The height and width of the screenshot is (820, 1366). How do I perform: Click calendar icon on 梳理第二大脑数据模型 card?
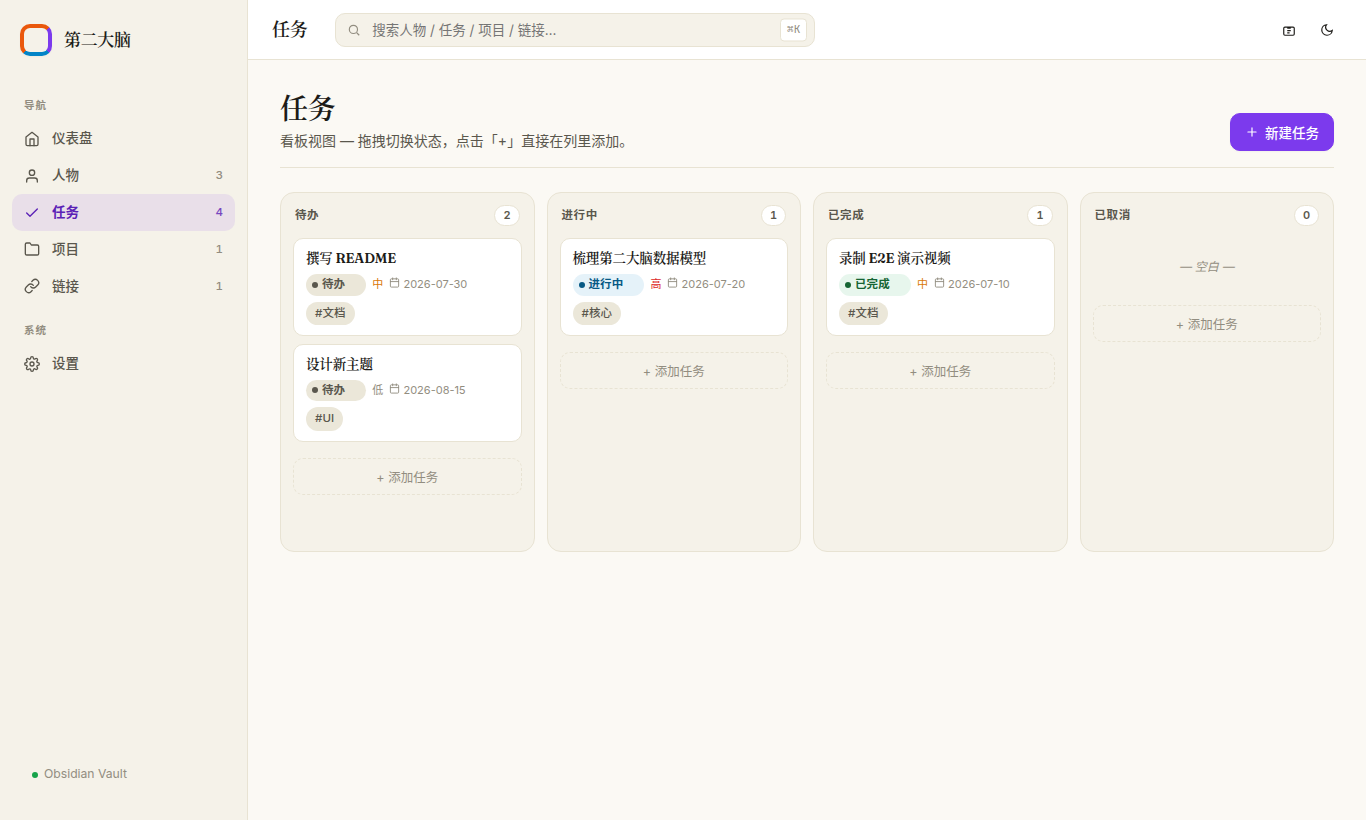coord(672,284)
